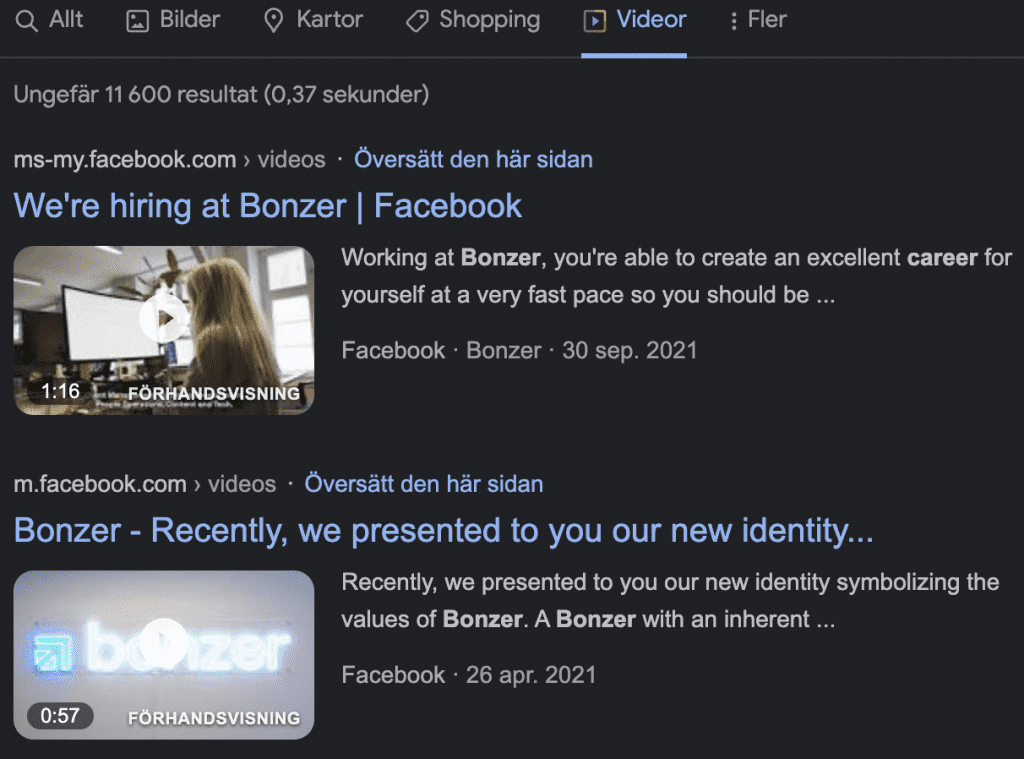Click the m.facebook.com › videos breadcrumb
The height and width of the screenshot is (759, 1024).
tap(145, 484)
